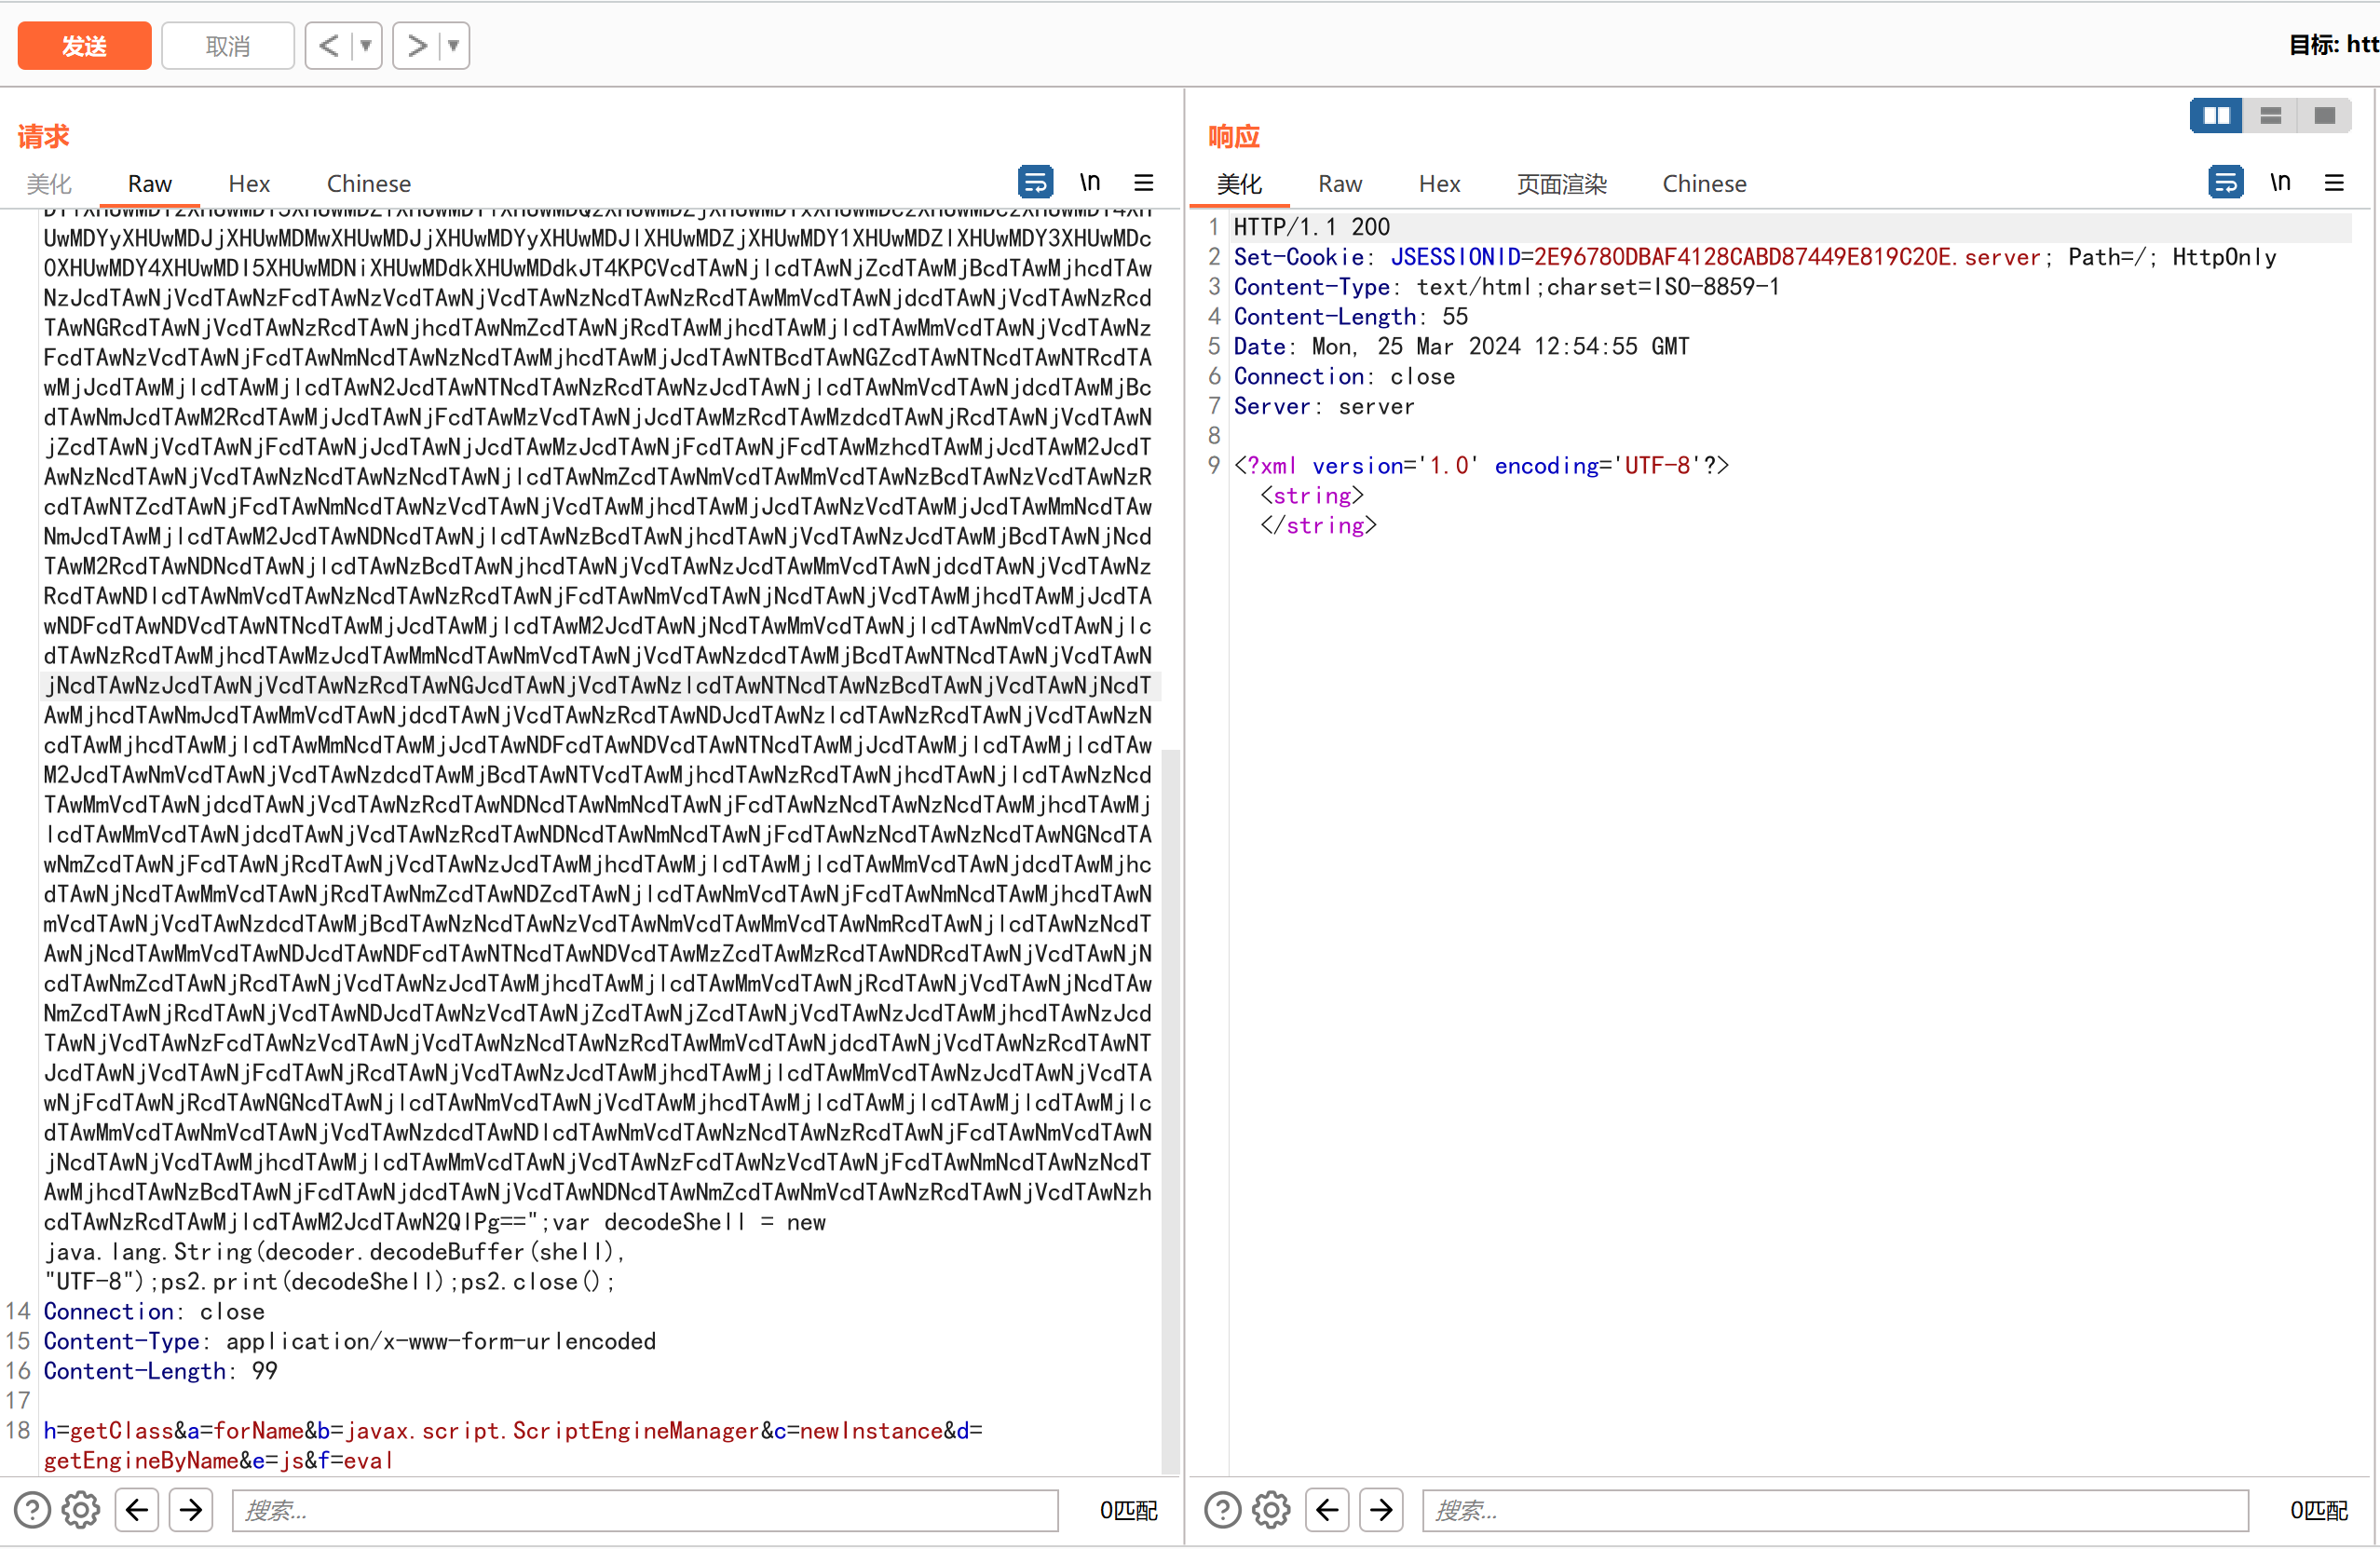Select combined single-pane layout icon
The height and width of the screenshot is (1549, 2380).
pos(2324,116)
